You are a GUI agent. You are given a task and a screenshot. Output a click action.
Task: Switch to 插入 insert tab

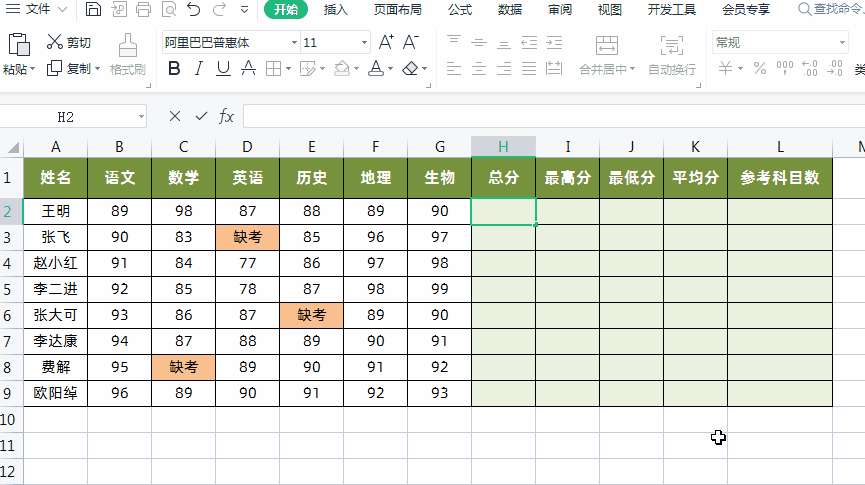pos(335,10)
